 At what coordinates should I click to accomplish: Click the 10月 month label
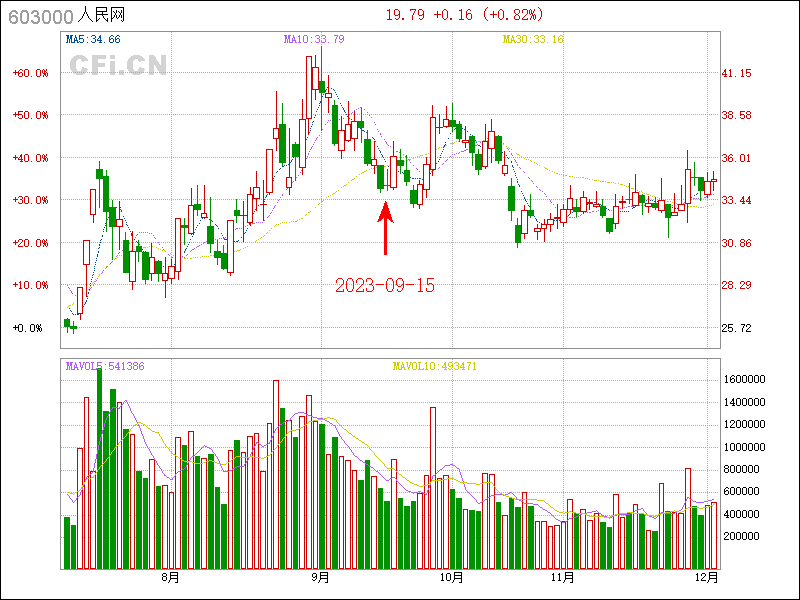click(x=452, y=578)
